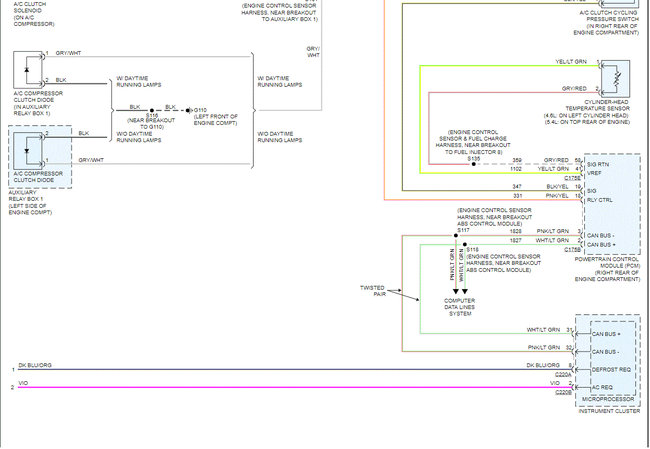Viewport: 650px width, 449px height.
Task: Select the 'INSTRUMENT CLUSTER' label
Action: (x=609, y=411)
